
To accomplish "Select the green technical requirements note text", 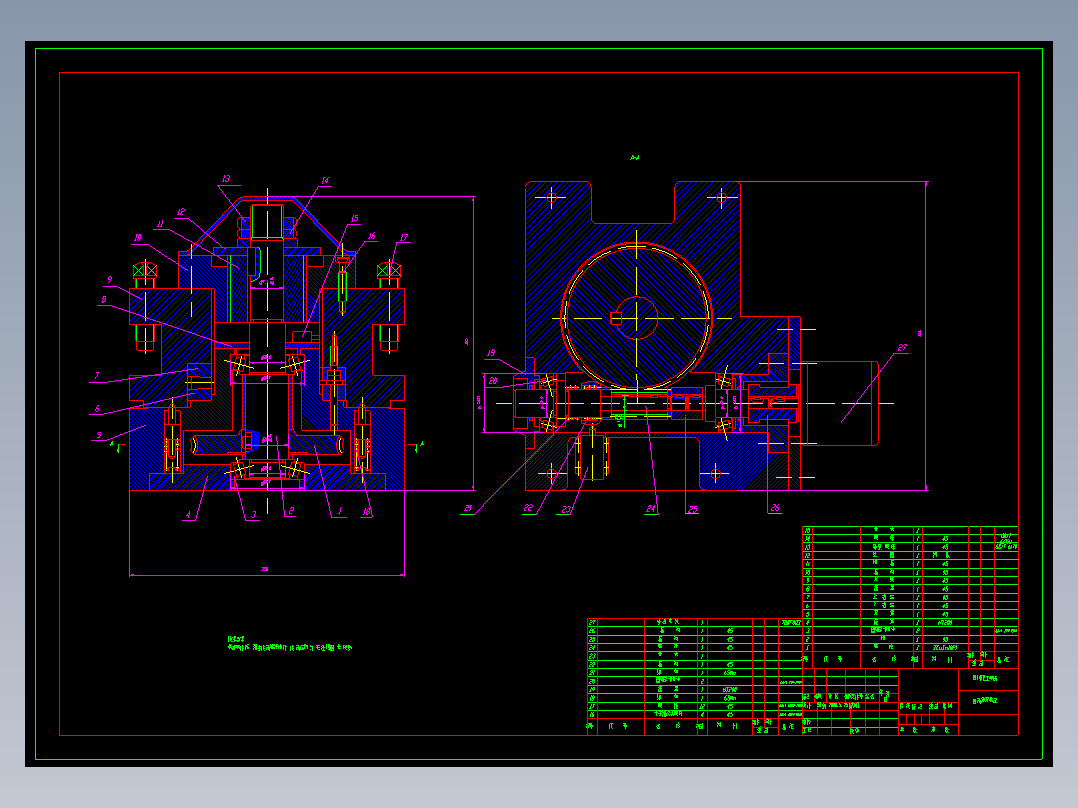I will (289, 644).
